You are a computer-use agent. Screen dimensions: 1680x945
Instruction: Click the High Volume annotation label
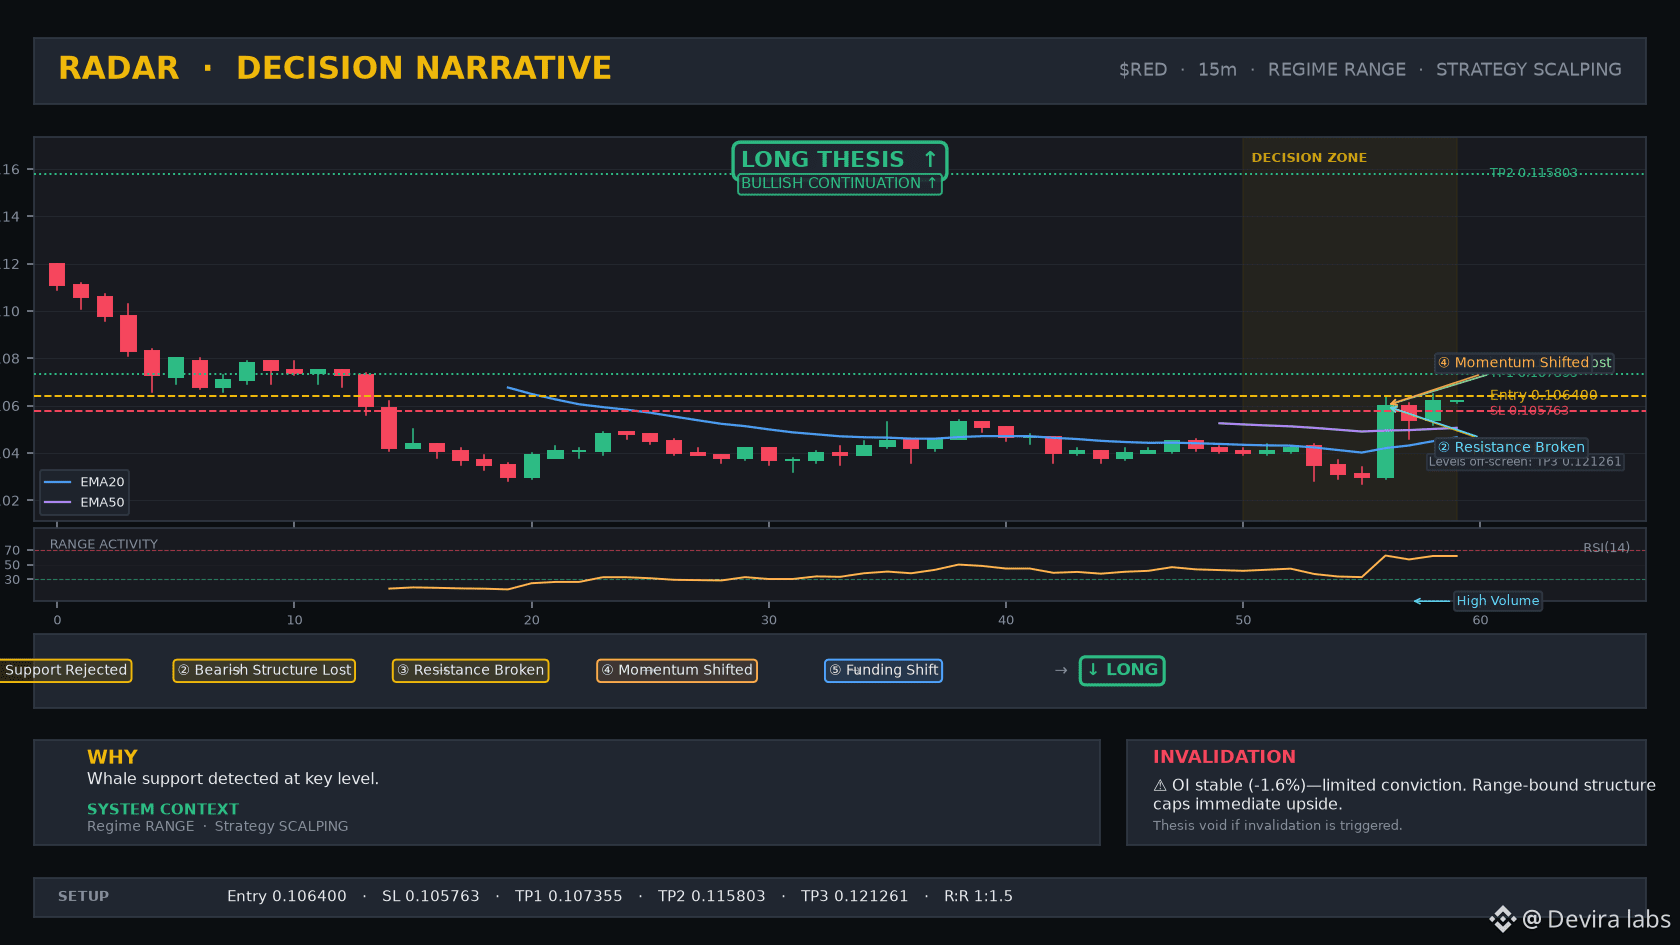1497,601
